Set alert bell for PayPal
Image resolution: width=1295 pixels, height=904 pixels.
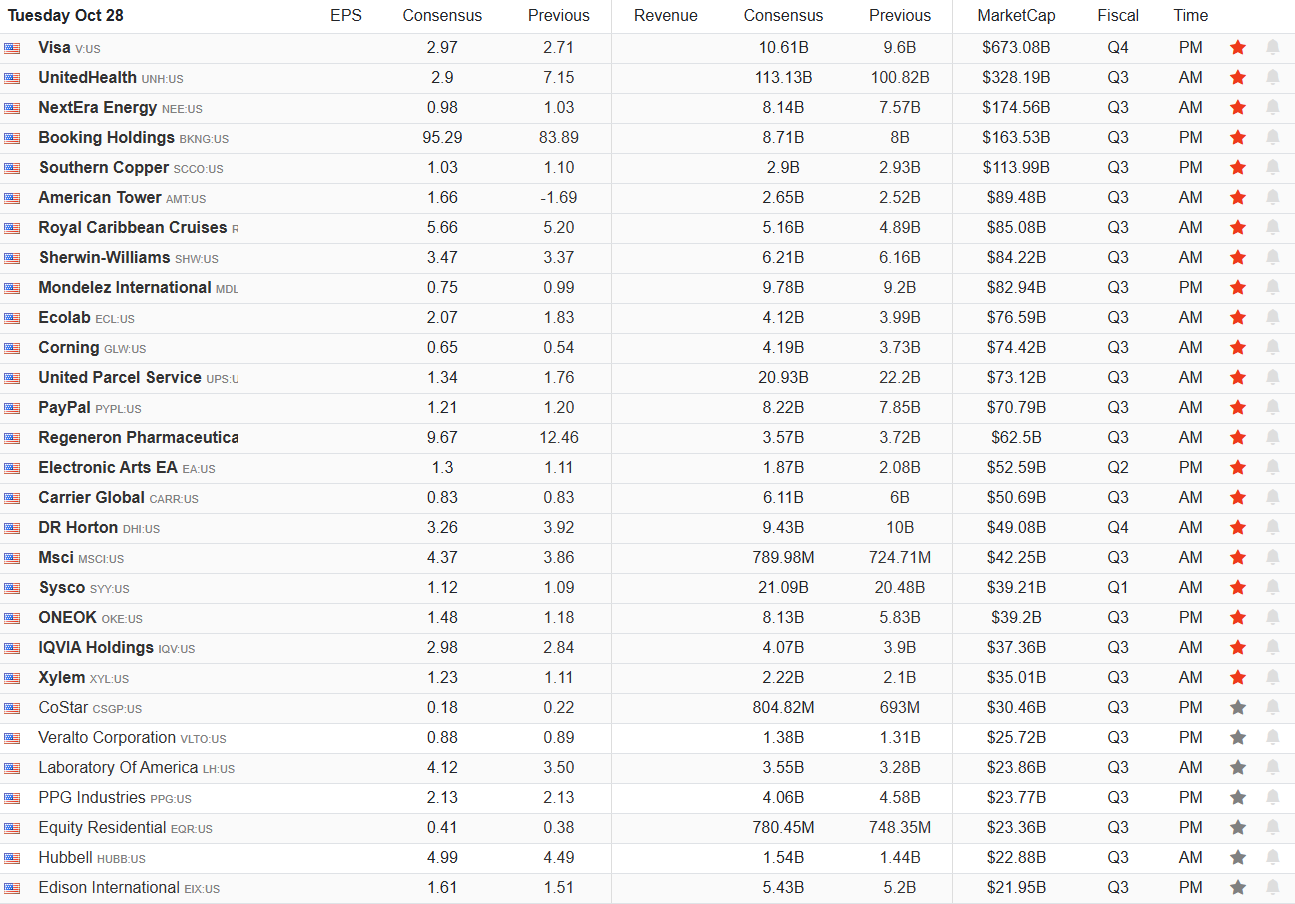1273,407
